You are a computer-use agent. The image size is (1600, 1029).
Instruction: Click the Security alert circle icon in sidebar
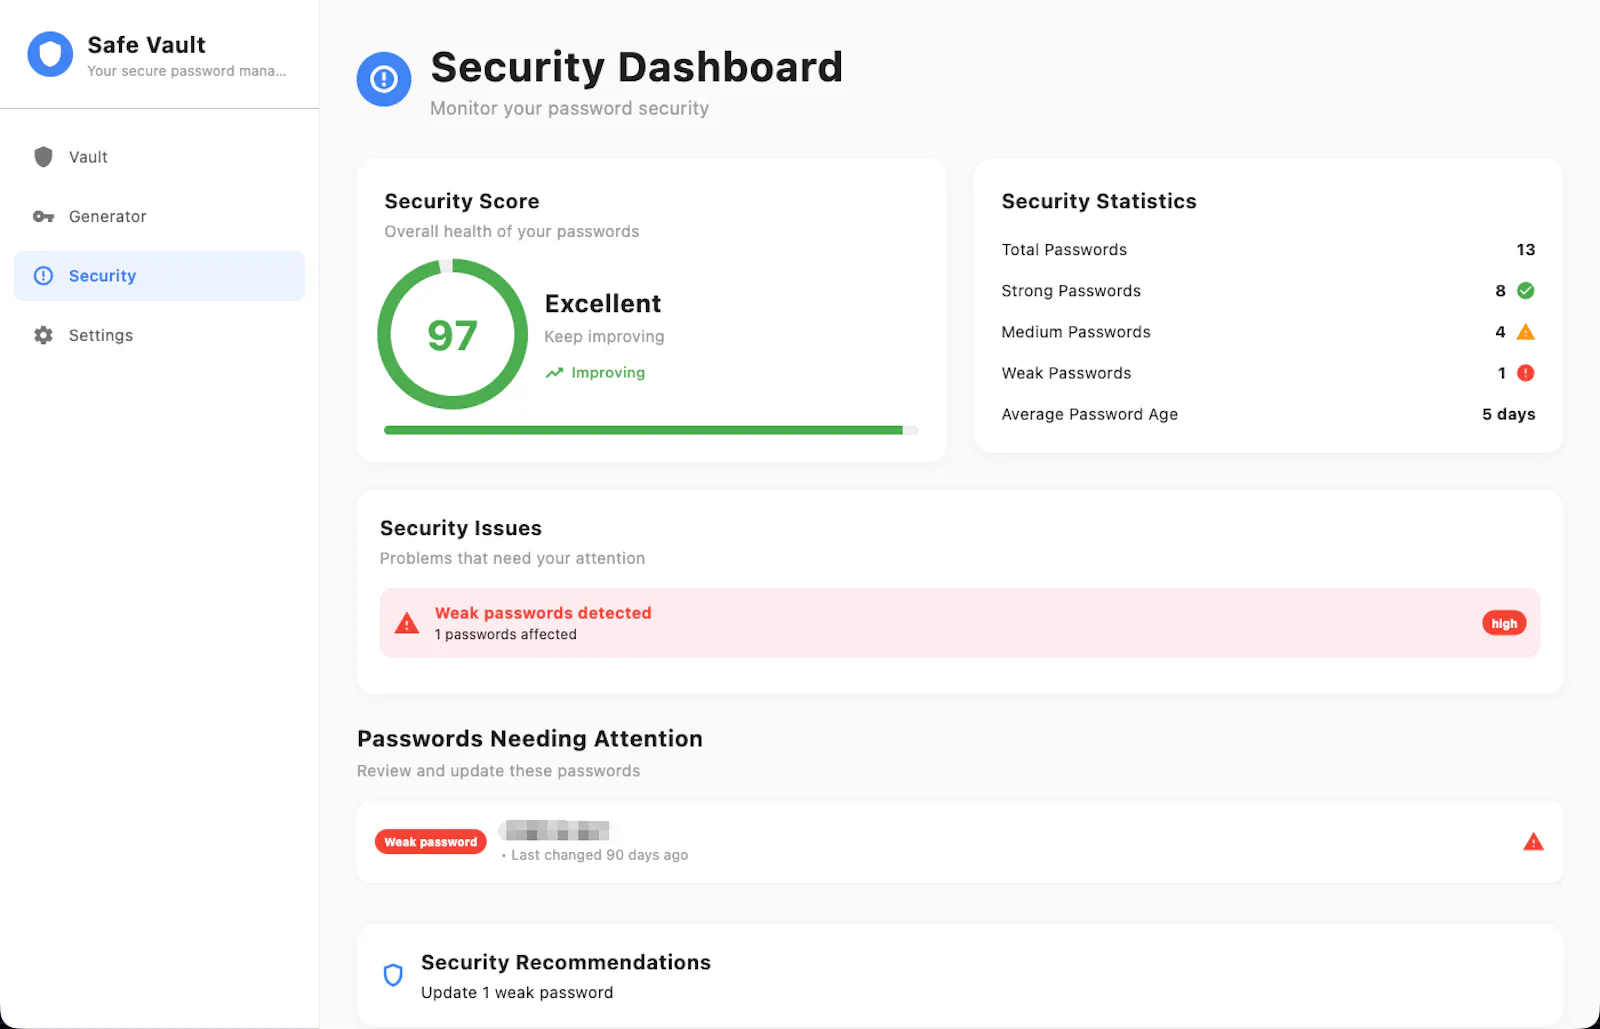[x=43, y=276]
